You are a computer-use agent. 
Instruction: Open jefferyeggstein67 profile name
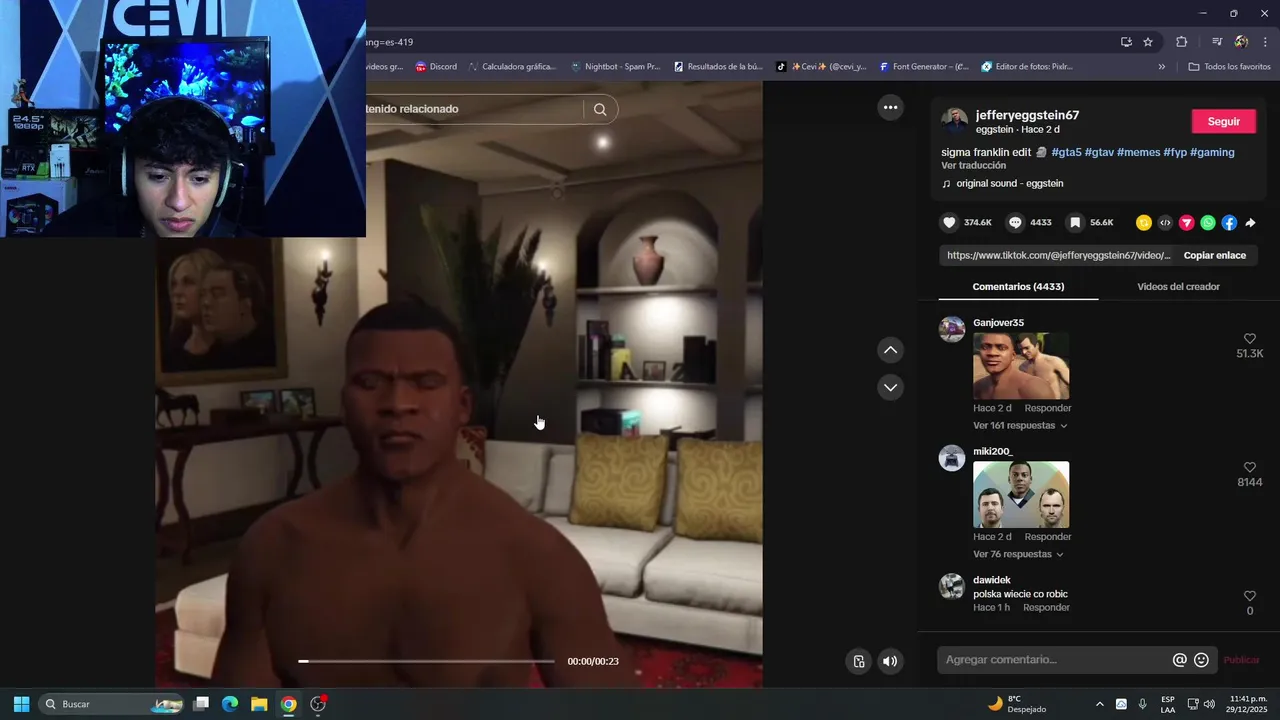1027,115
